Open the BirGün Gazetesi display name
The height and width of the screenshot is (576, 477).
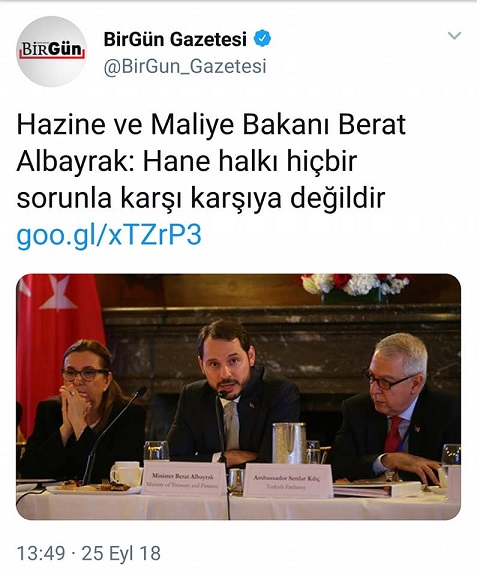[x=175, y=39]
